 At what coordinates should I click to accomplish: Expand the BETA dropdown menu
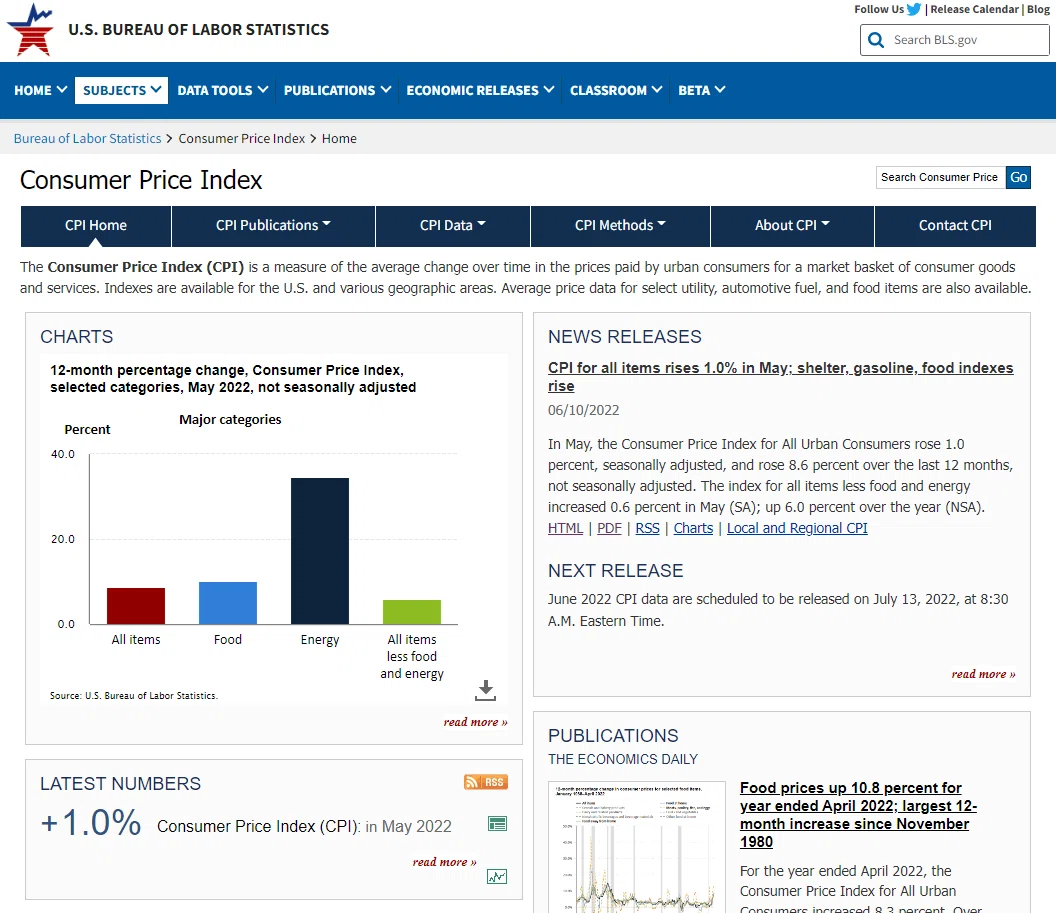[x=701, y=90]
